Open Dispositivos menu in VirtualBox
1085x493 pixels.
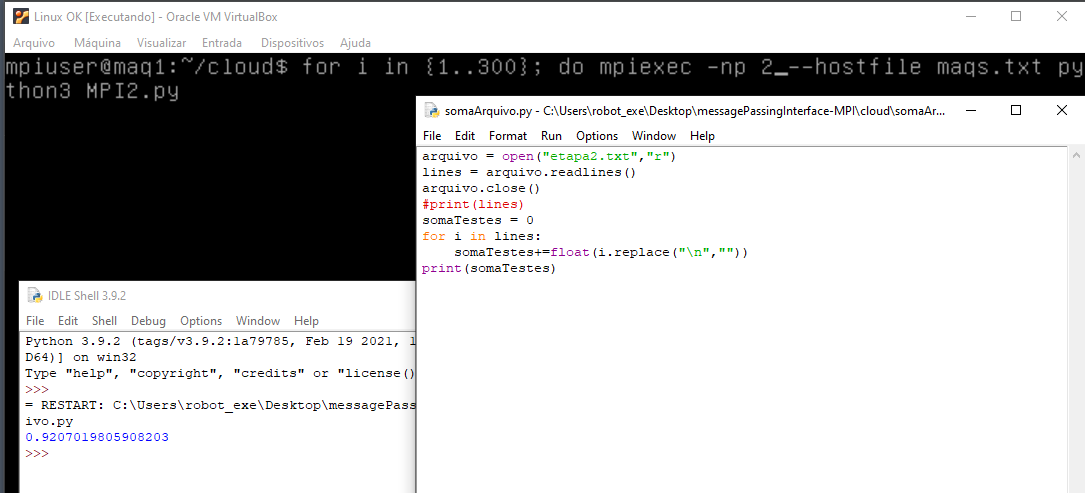(x=292, y=43)
